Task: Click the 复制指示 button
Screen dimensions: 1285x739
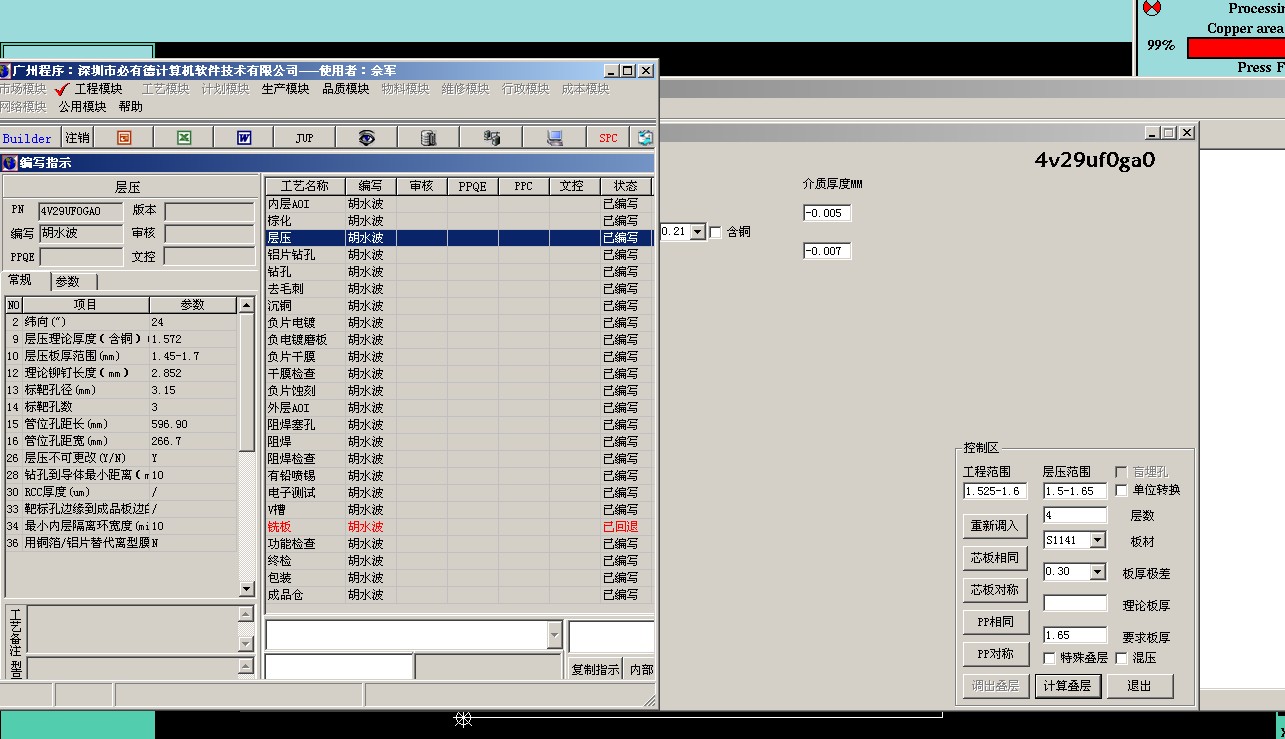Action: click(x=596, y=670)
